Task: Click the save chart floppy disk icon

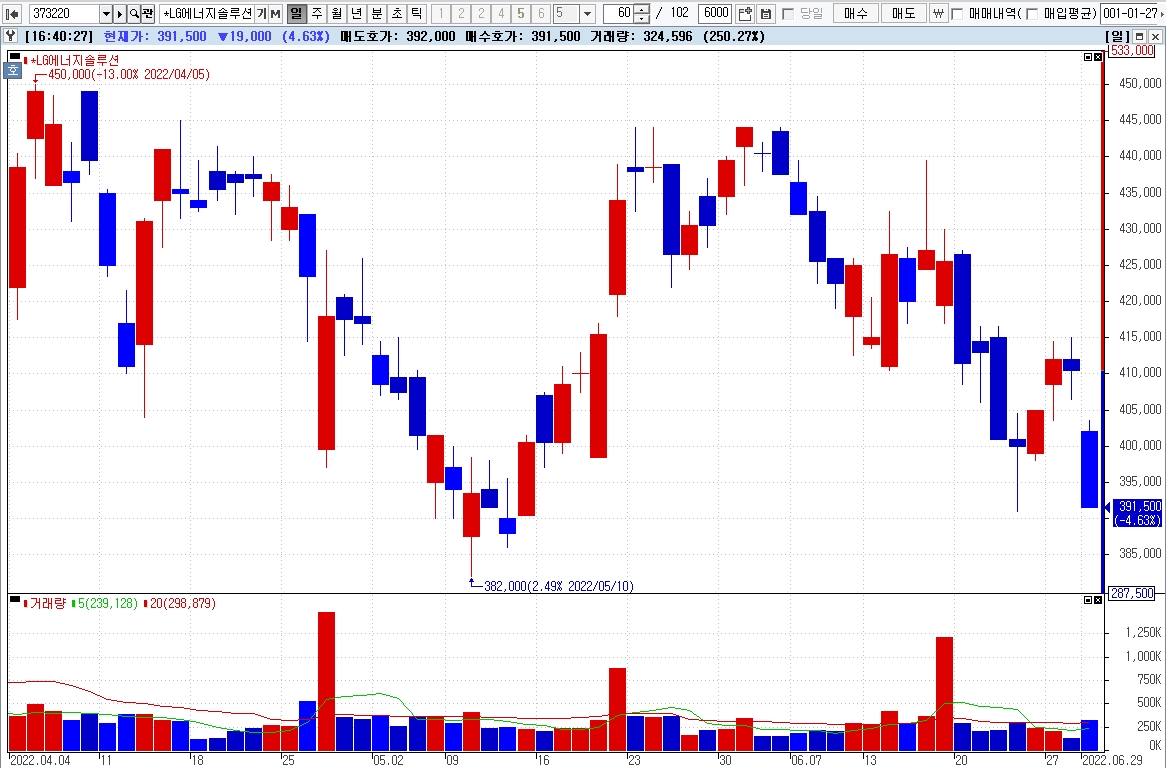Action: coord(766,13)
